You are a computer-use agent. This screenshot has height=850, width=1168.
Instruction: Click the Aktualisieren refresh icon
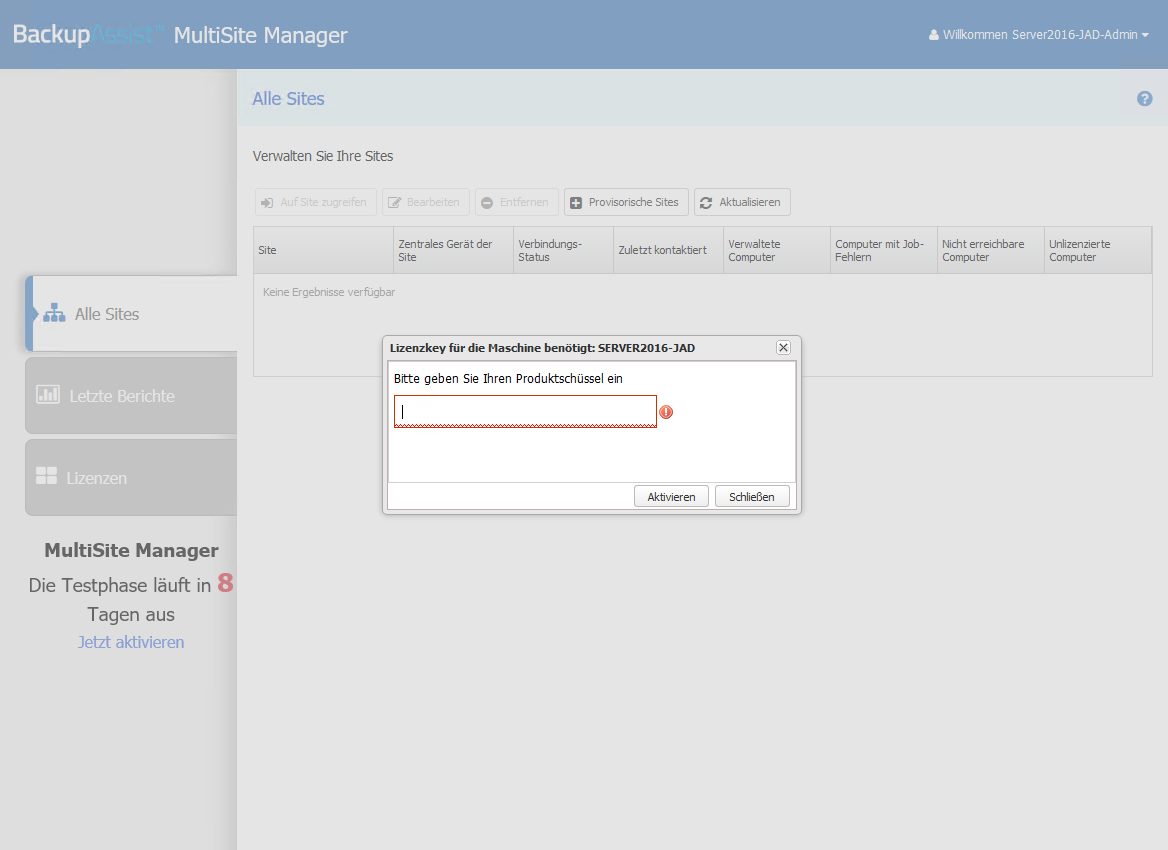tap(706, 202)
